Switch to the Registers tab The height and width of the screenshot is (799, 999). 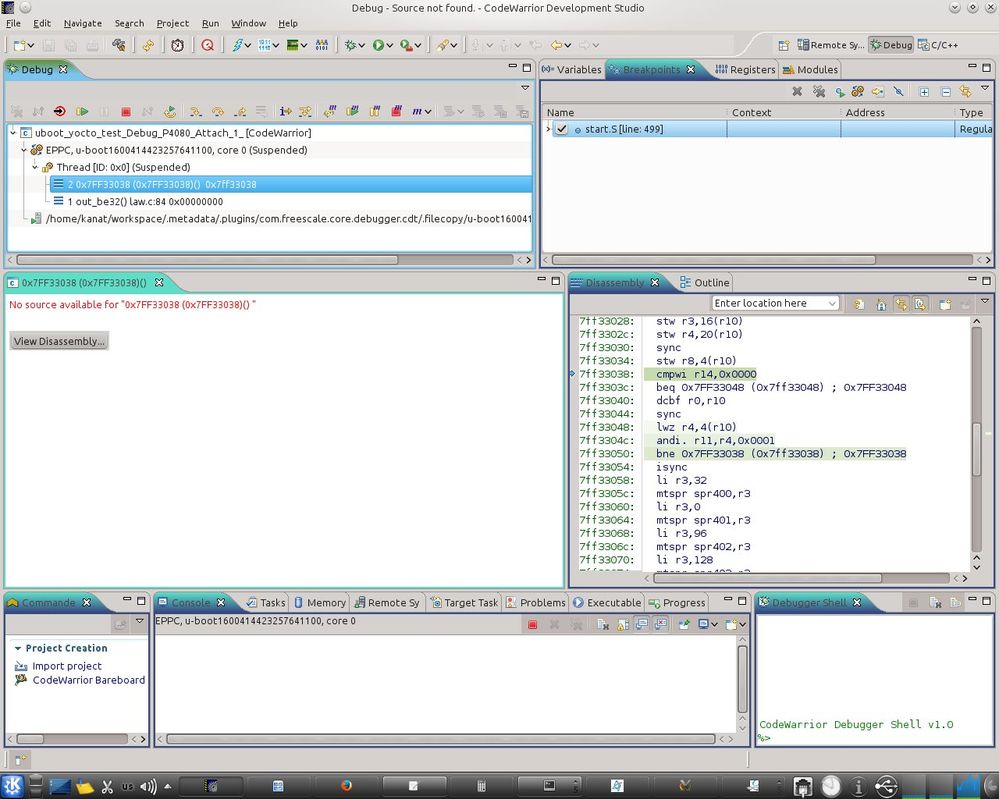(x=745, y=69)
